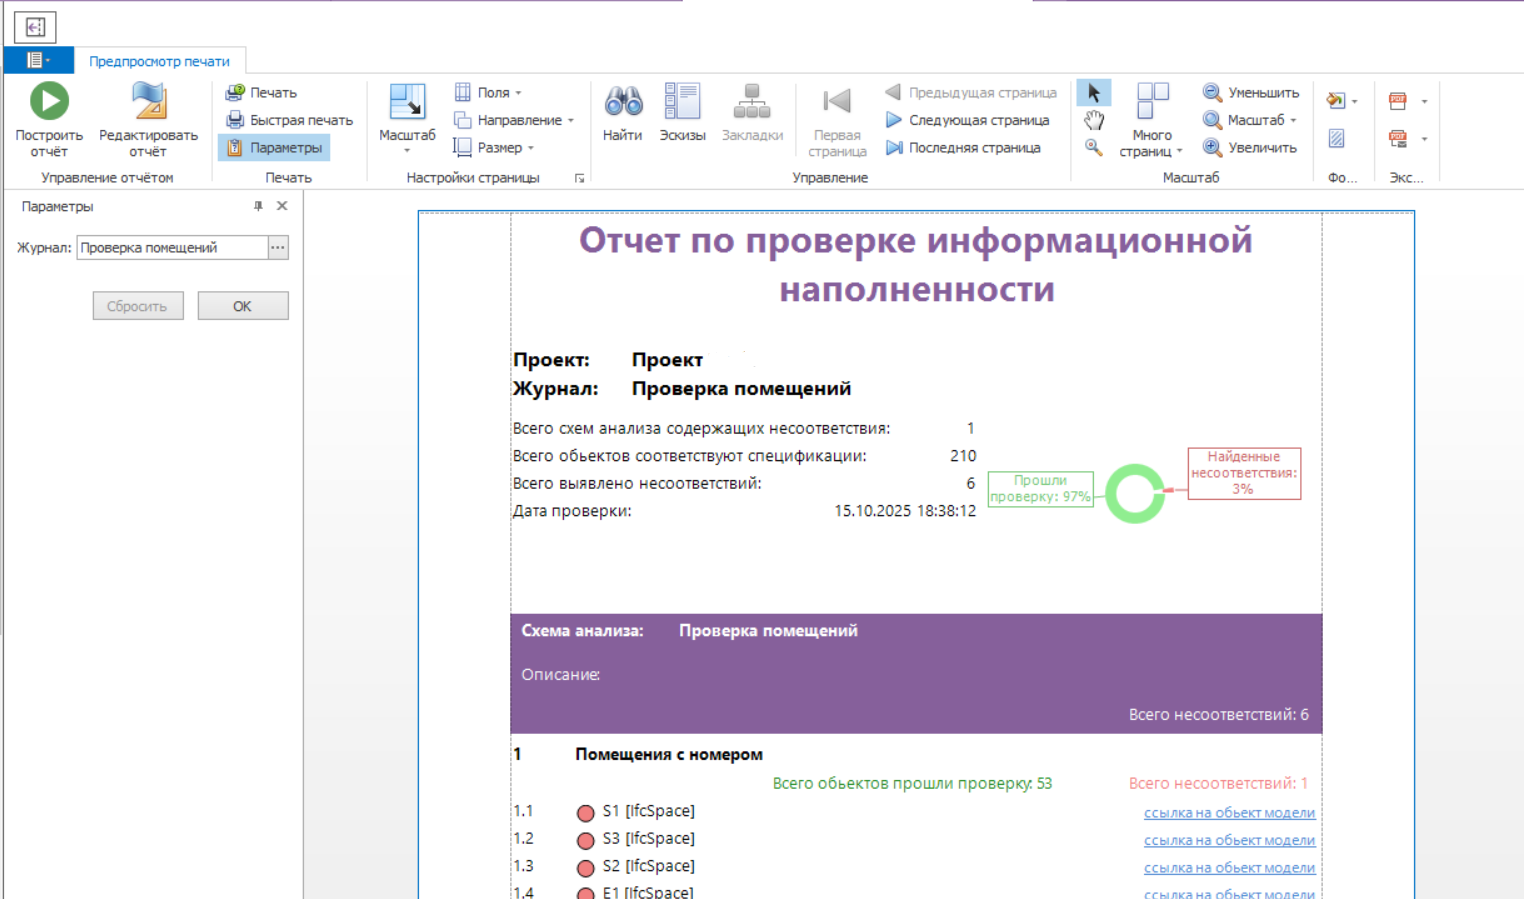Click the Найти binoculars icon

pyautogui.click(x=623, y=102)
